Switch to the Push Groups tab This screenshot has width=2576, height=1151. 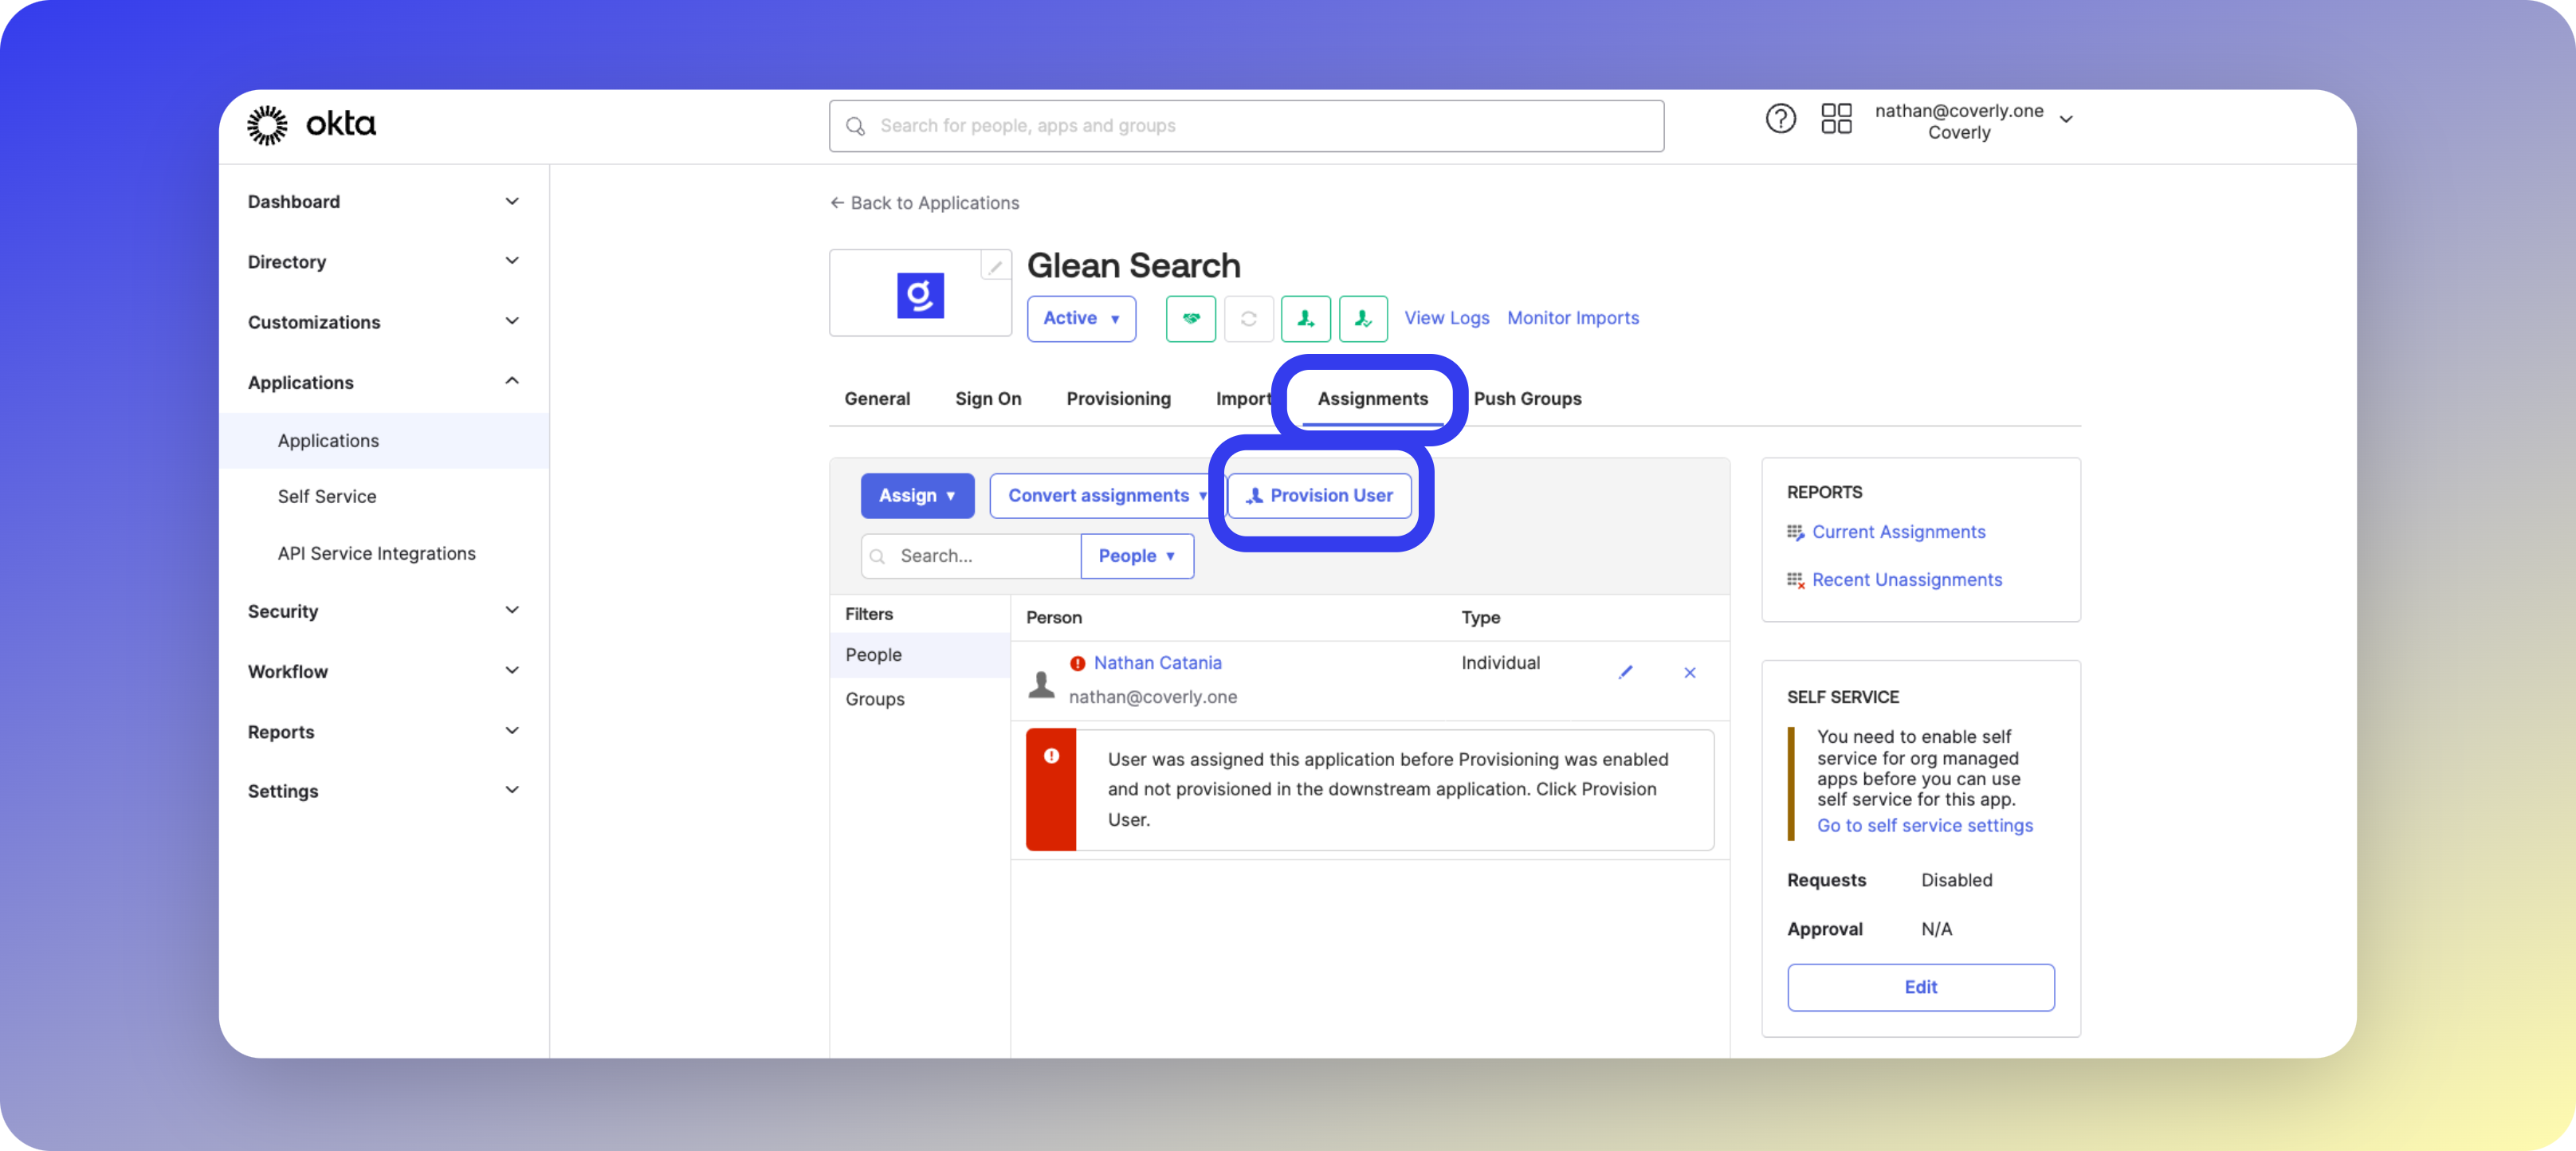pyautogui.click(x=1527, y=398)
